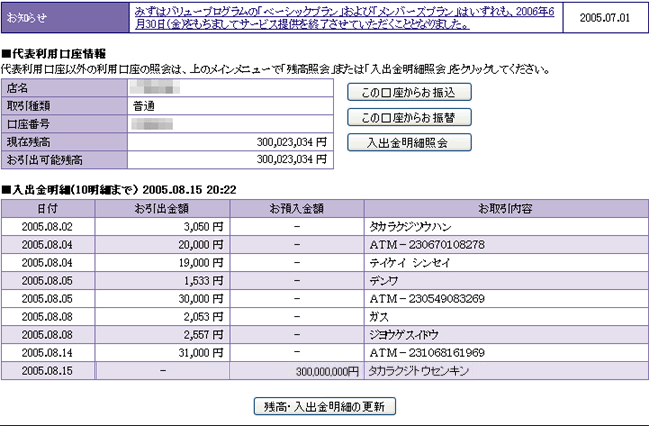The image size is (649, 426).
Task: Click the 日付 column header
Action: 47,208
